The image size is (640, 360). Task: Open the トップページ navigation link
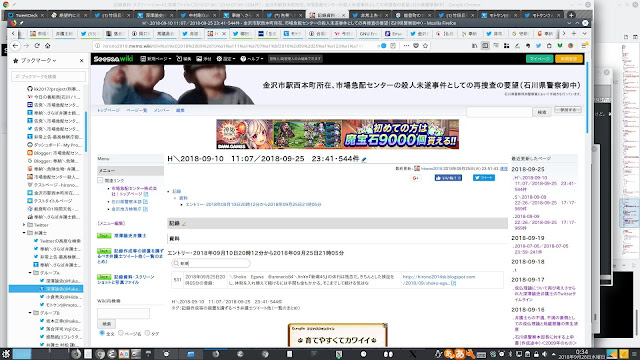pos(108,110)
